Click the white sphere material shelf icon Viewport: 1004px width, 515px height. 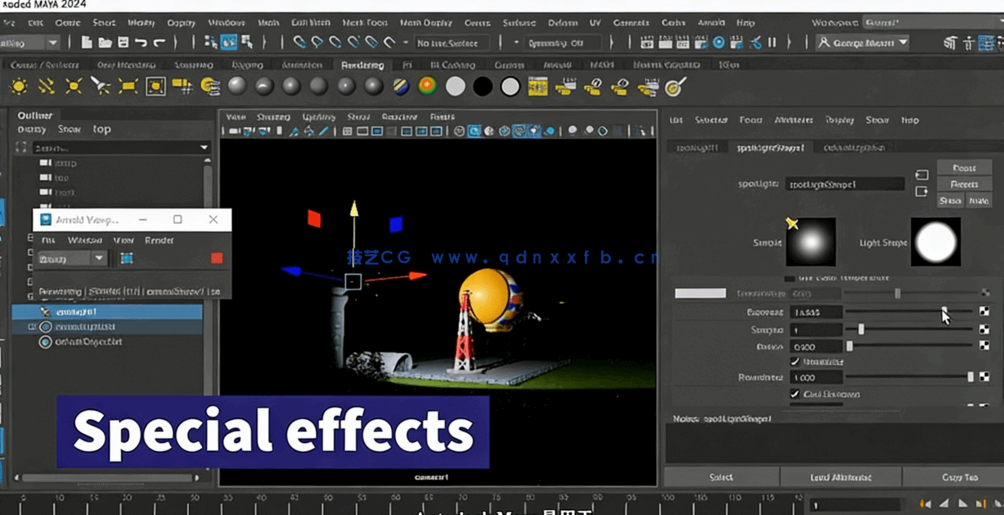455,88
